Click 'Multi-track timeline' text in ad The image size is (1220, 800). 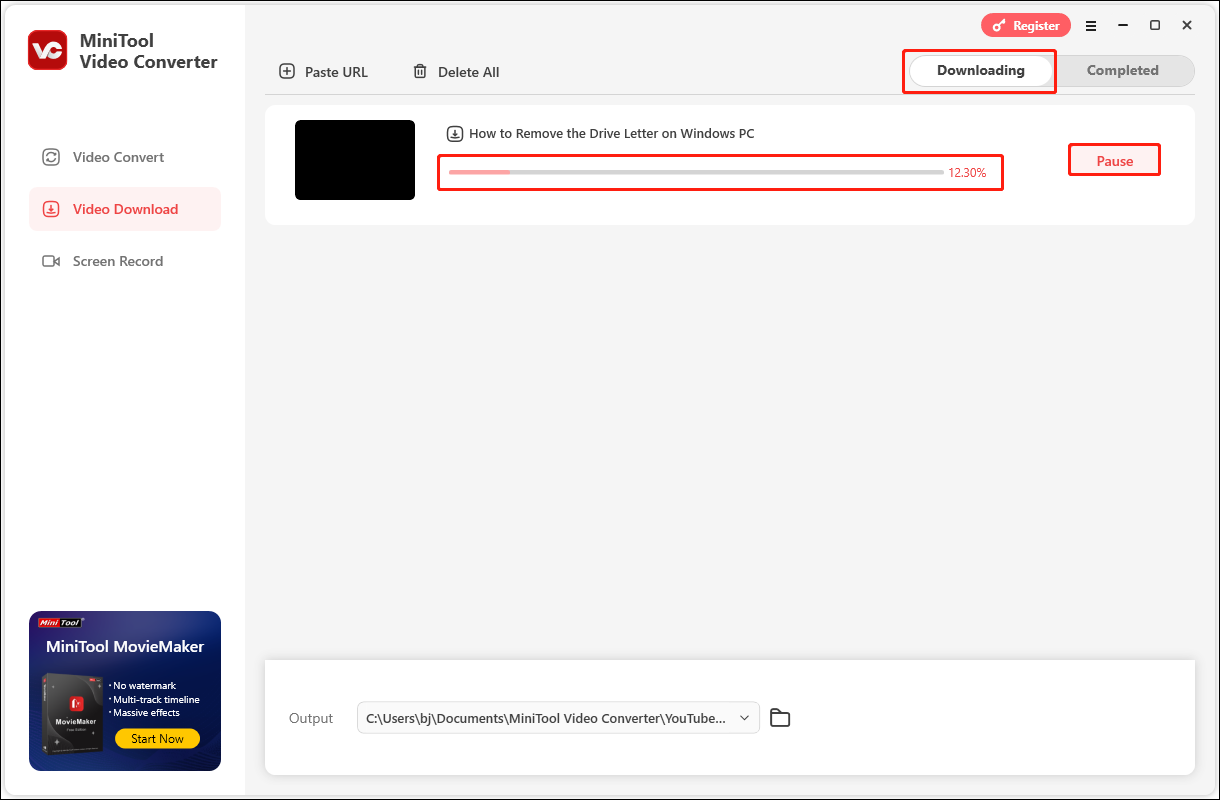(156, 700)
